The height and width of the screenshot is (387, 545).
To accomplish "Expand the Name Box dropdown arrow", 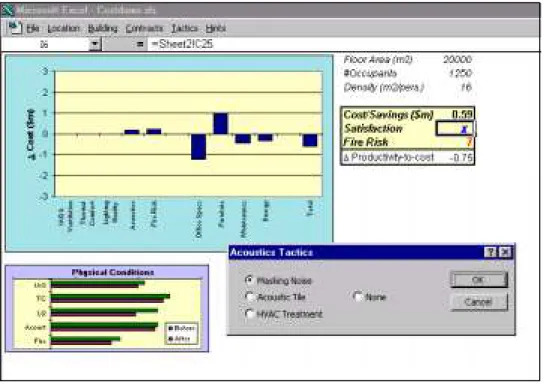I will click(95, 44).
